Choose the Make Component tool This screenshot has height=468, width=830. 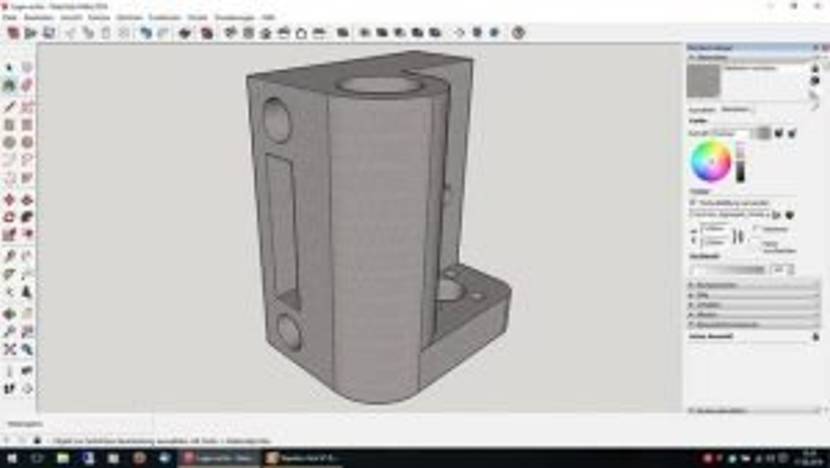pyautogui.click(x=27, y=67)
